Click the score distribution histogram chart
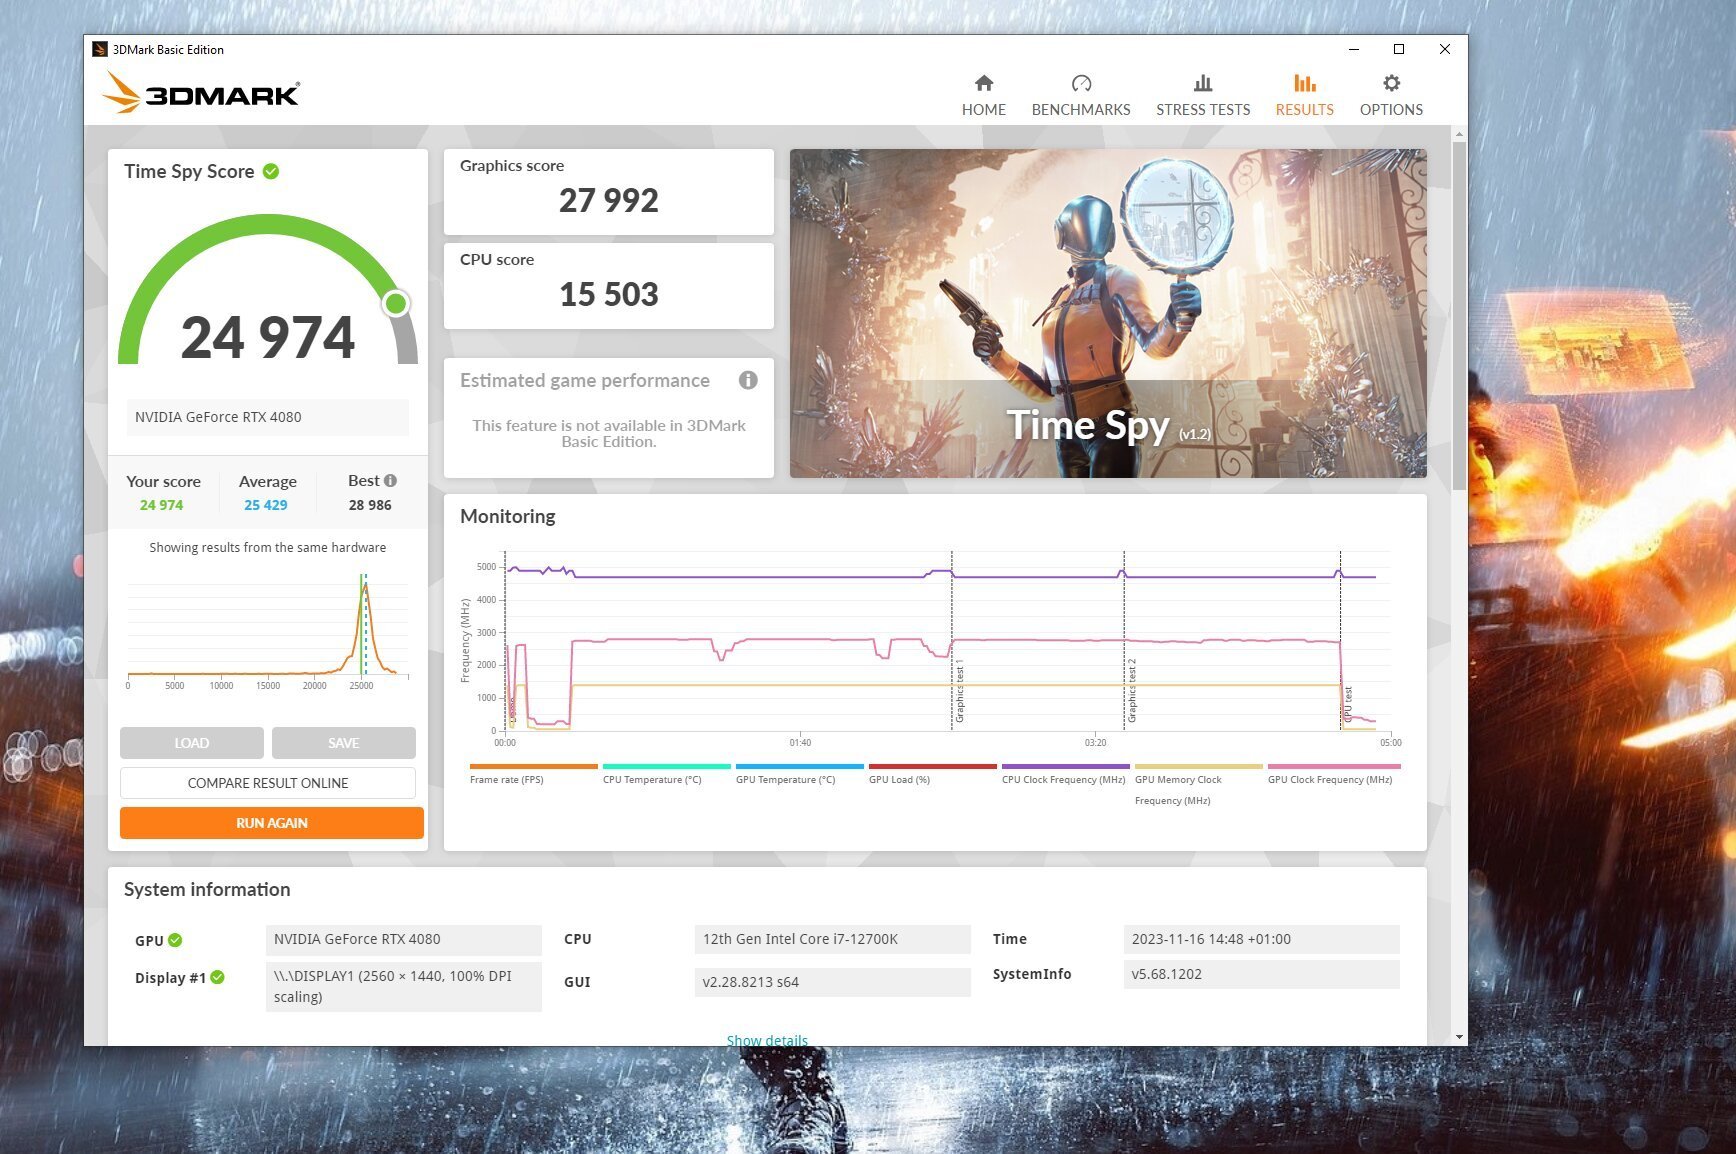 point(268,630)
